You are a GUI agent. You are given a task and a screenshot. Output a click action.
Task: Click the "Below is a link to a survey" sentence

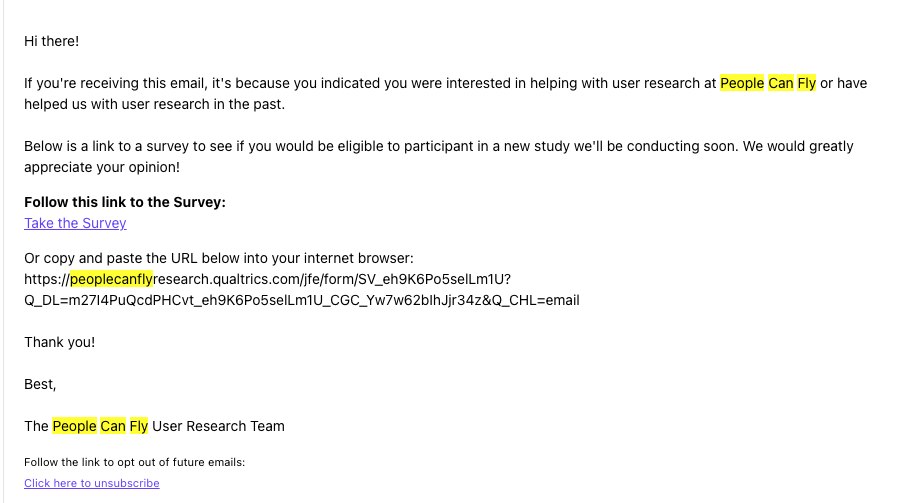click(300, 146)
